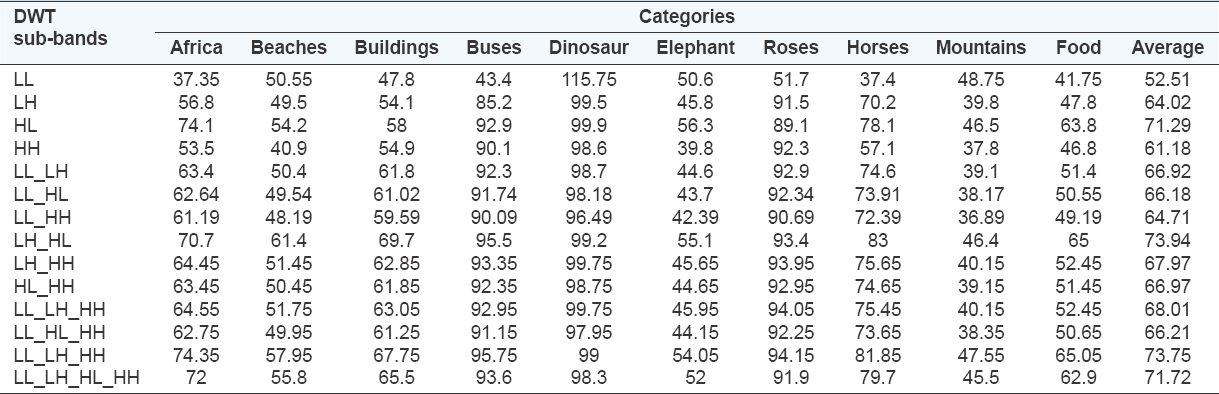Click the LL_LH_HL_HH row label
This screenshot has width=1219, height=394.
63,379
